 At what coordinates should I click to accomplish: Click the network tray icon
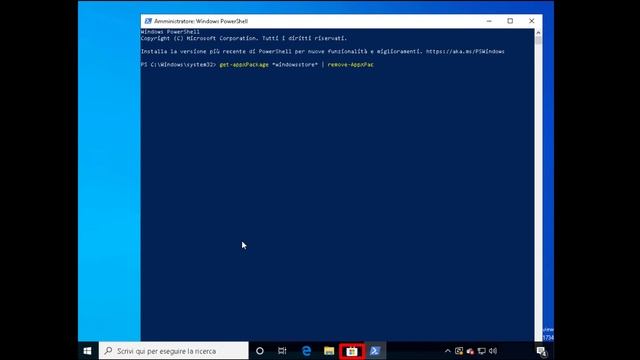tap(482, 351)
